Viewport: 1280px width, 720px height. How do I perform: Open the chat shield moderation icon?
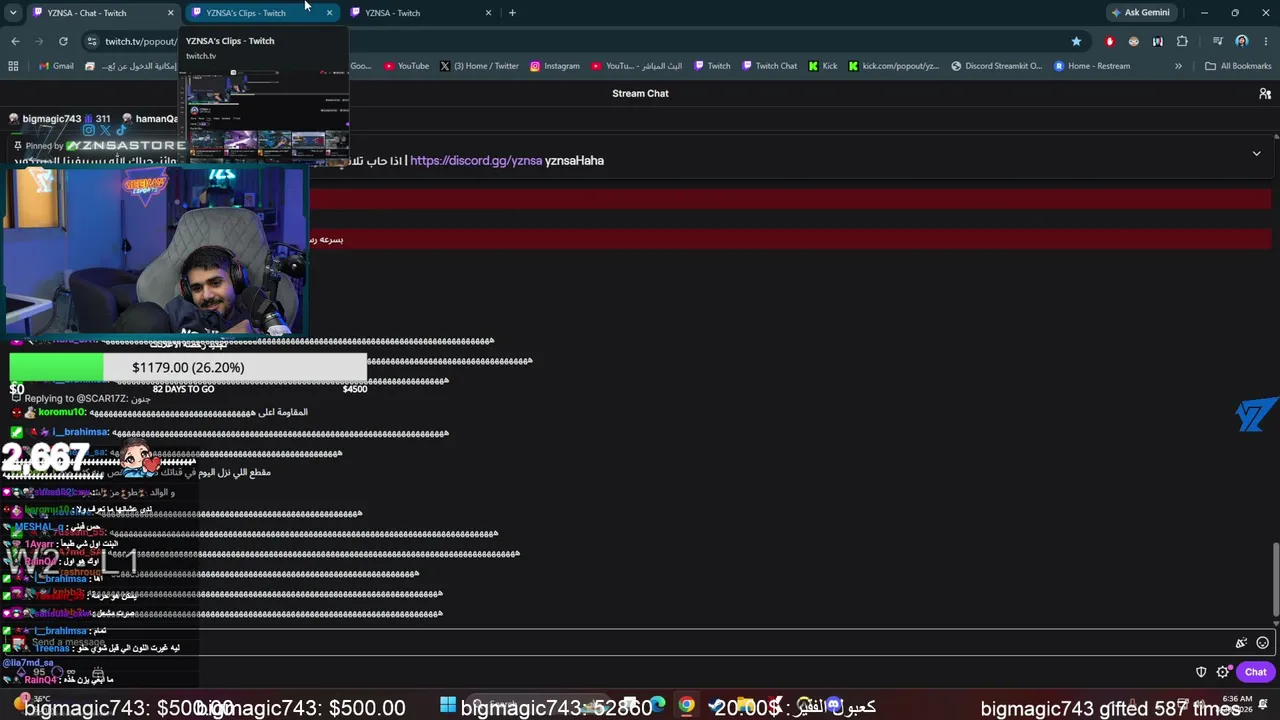[x=1201, y=672]
